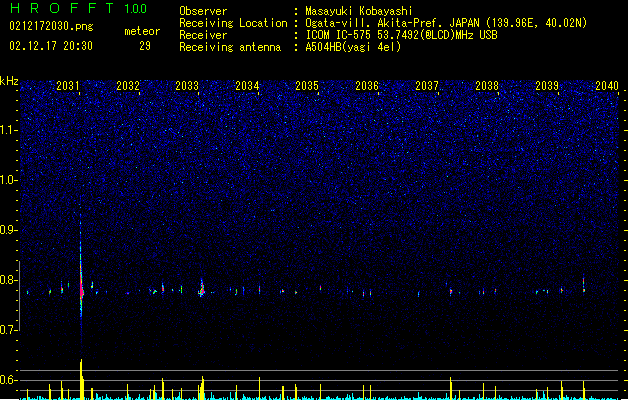Click the date stamp 02.12.17 20:30

pos(51,46)
